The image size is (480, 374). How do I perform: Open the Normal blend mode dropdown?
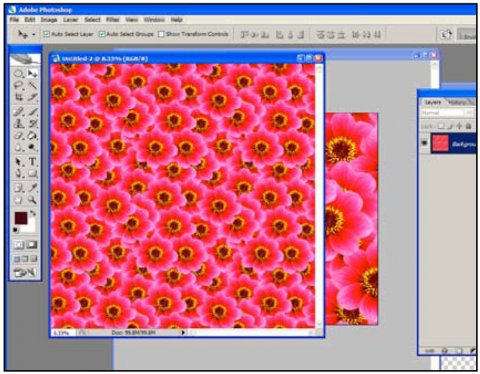(x=446, y=113)
